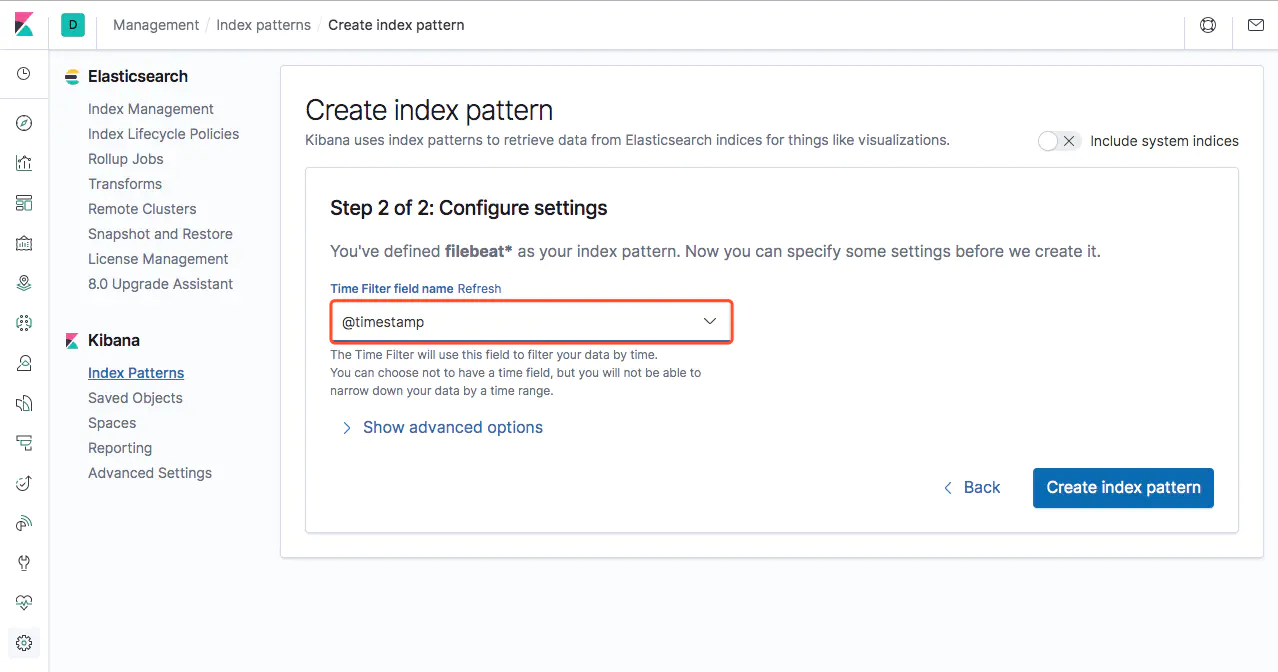Screen dimensions: 1278x672
Task: Click Refresh link for time fields
Action: [479, 288]
